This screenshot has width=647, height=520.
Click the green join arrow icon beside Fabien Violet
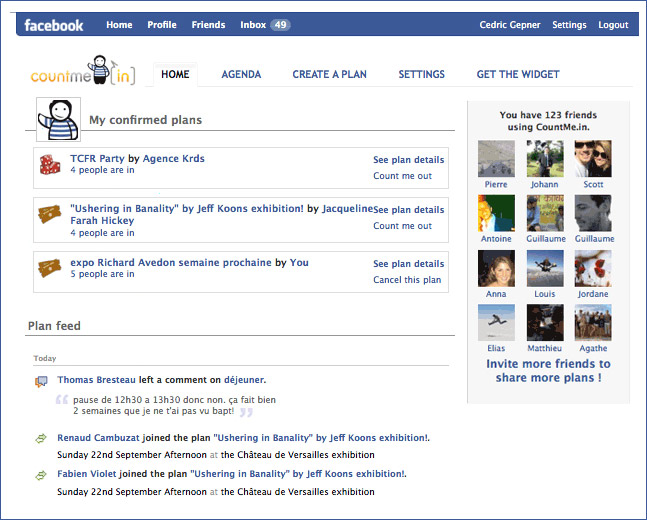pyautogui.click(x=41, y=475)
